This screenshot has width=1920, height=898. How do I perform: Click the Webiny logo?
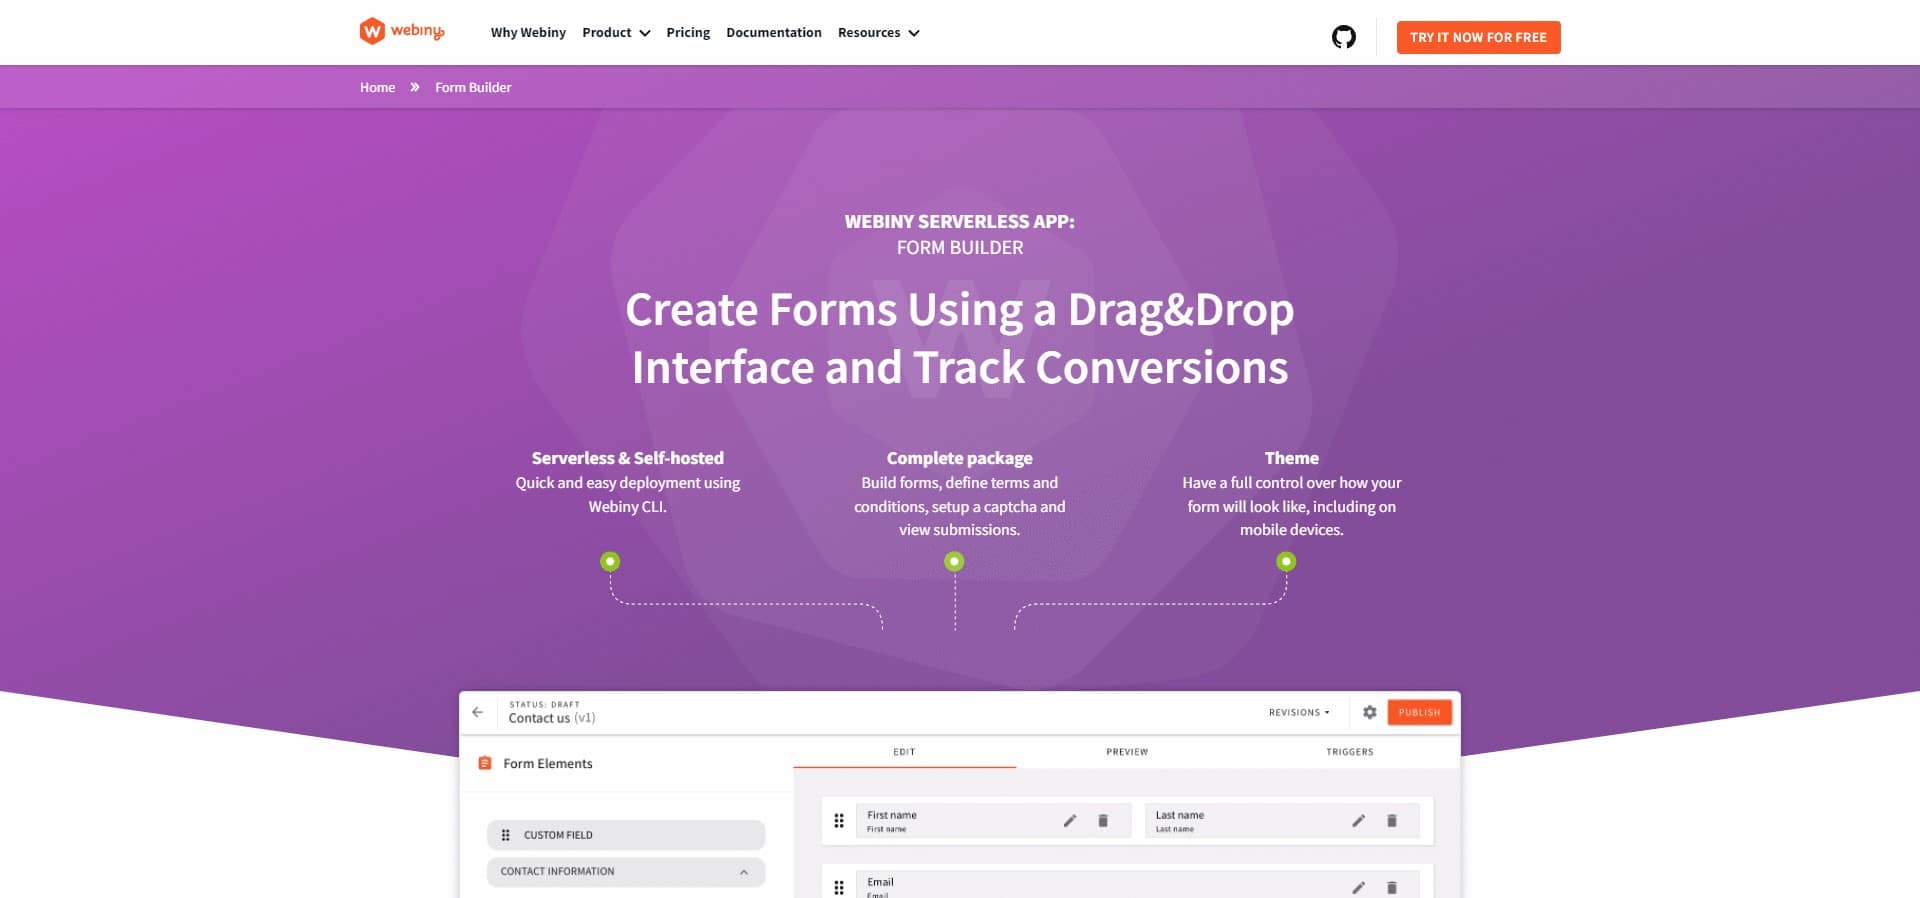point(402,31)
